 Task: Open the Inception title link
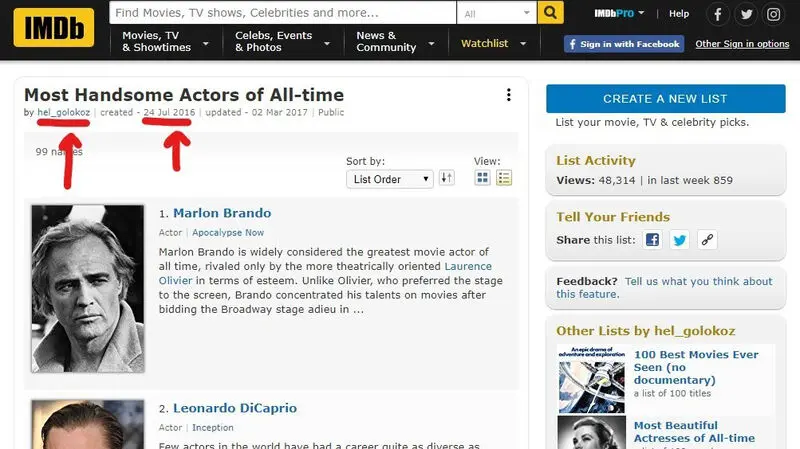(213, 428)
